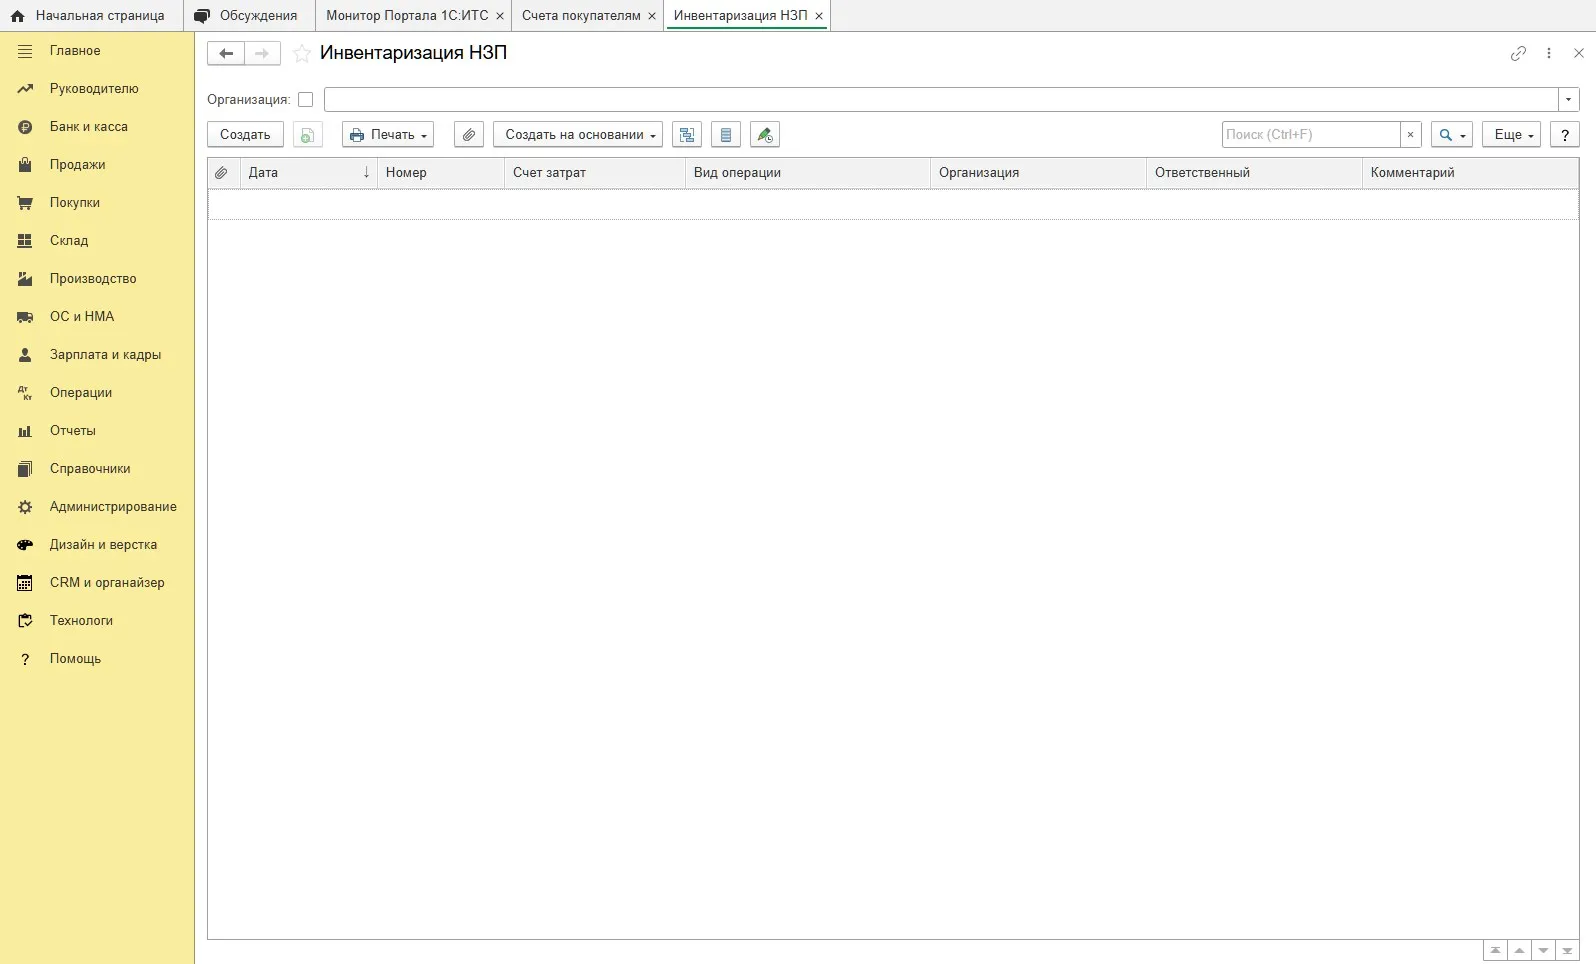Click the Создать button
The width and height of the screenshot is (1596, 964).
pyautogui.click(x=245, y=135)
